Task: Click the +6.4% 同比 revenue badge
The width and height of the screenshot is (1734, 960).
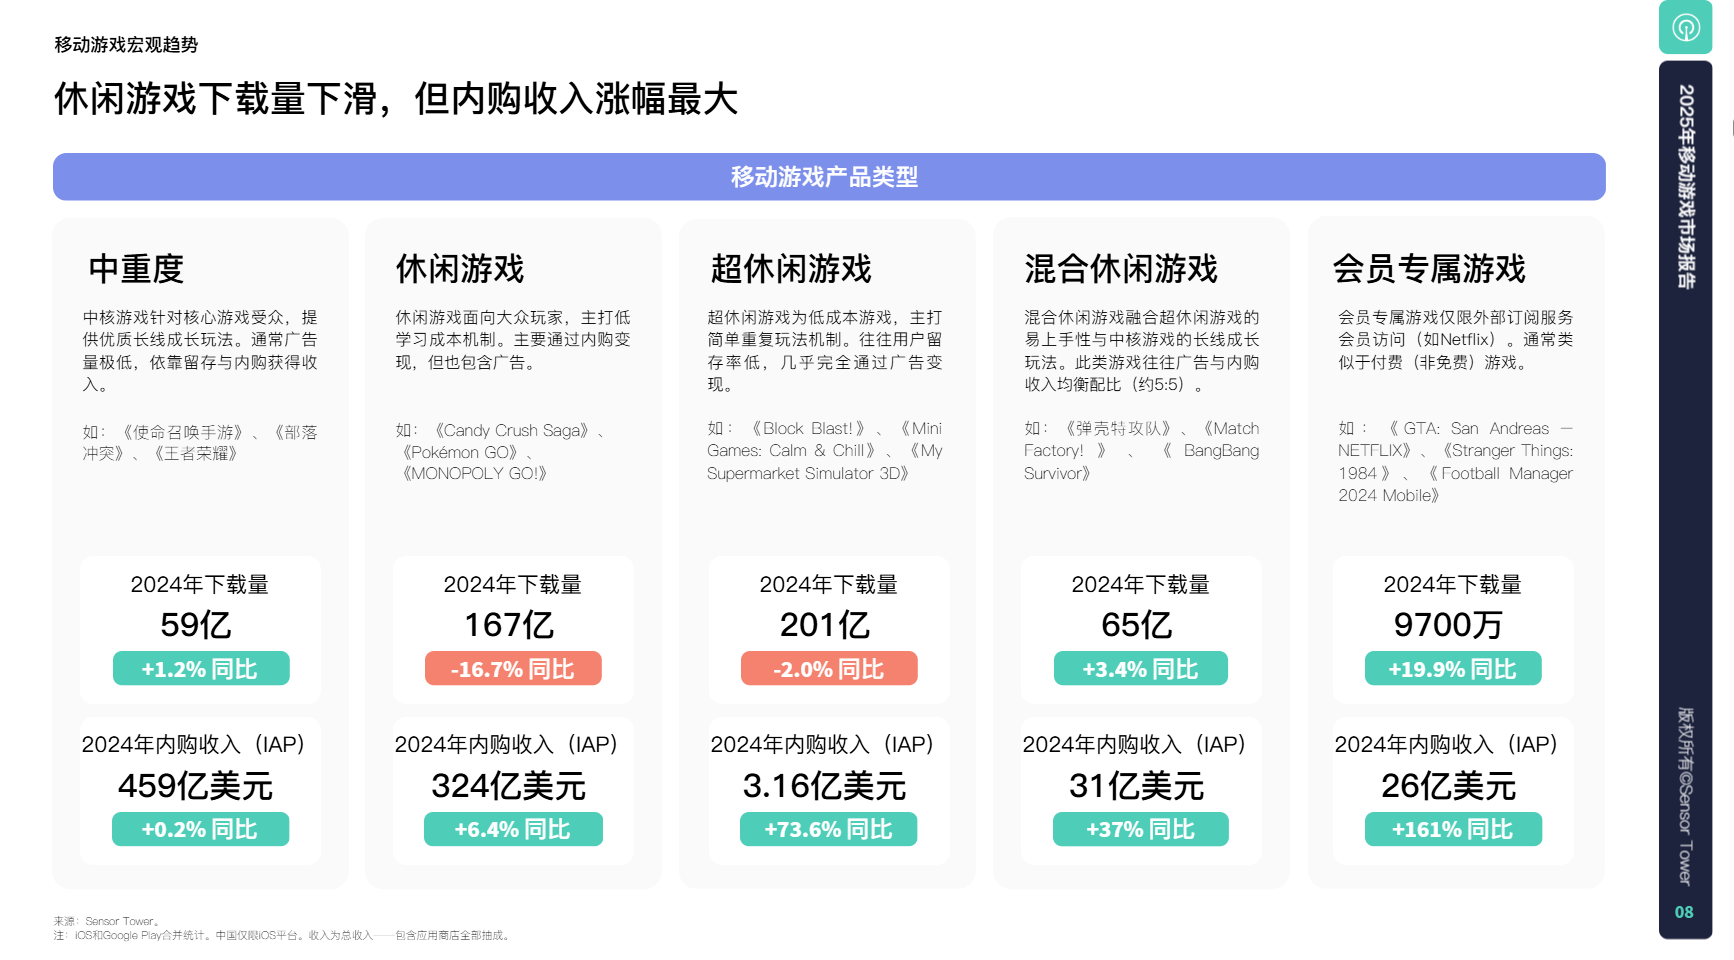Action: point(513,829)
